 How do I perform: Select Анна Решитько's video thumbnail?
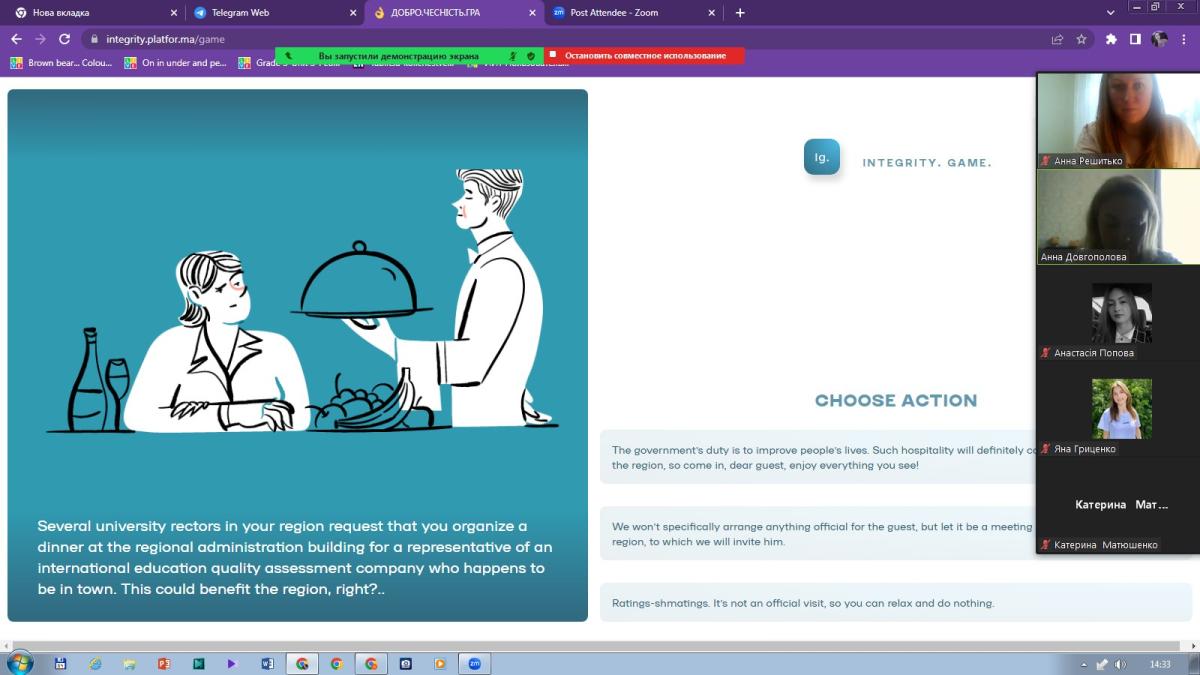[x=1118, y=120]
